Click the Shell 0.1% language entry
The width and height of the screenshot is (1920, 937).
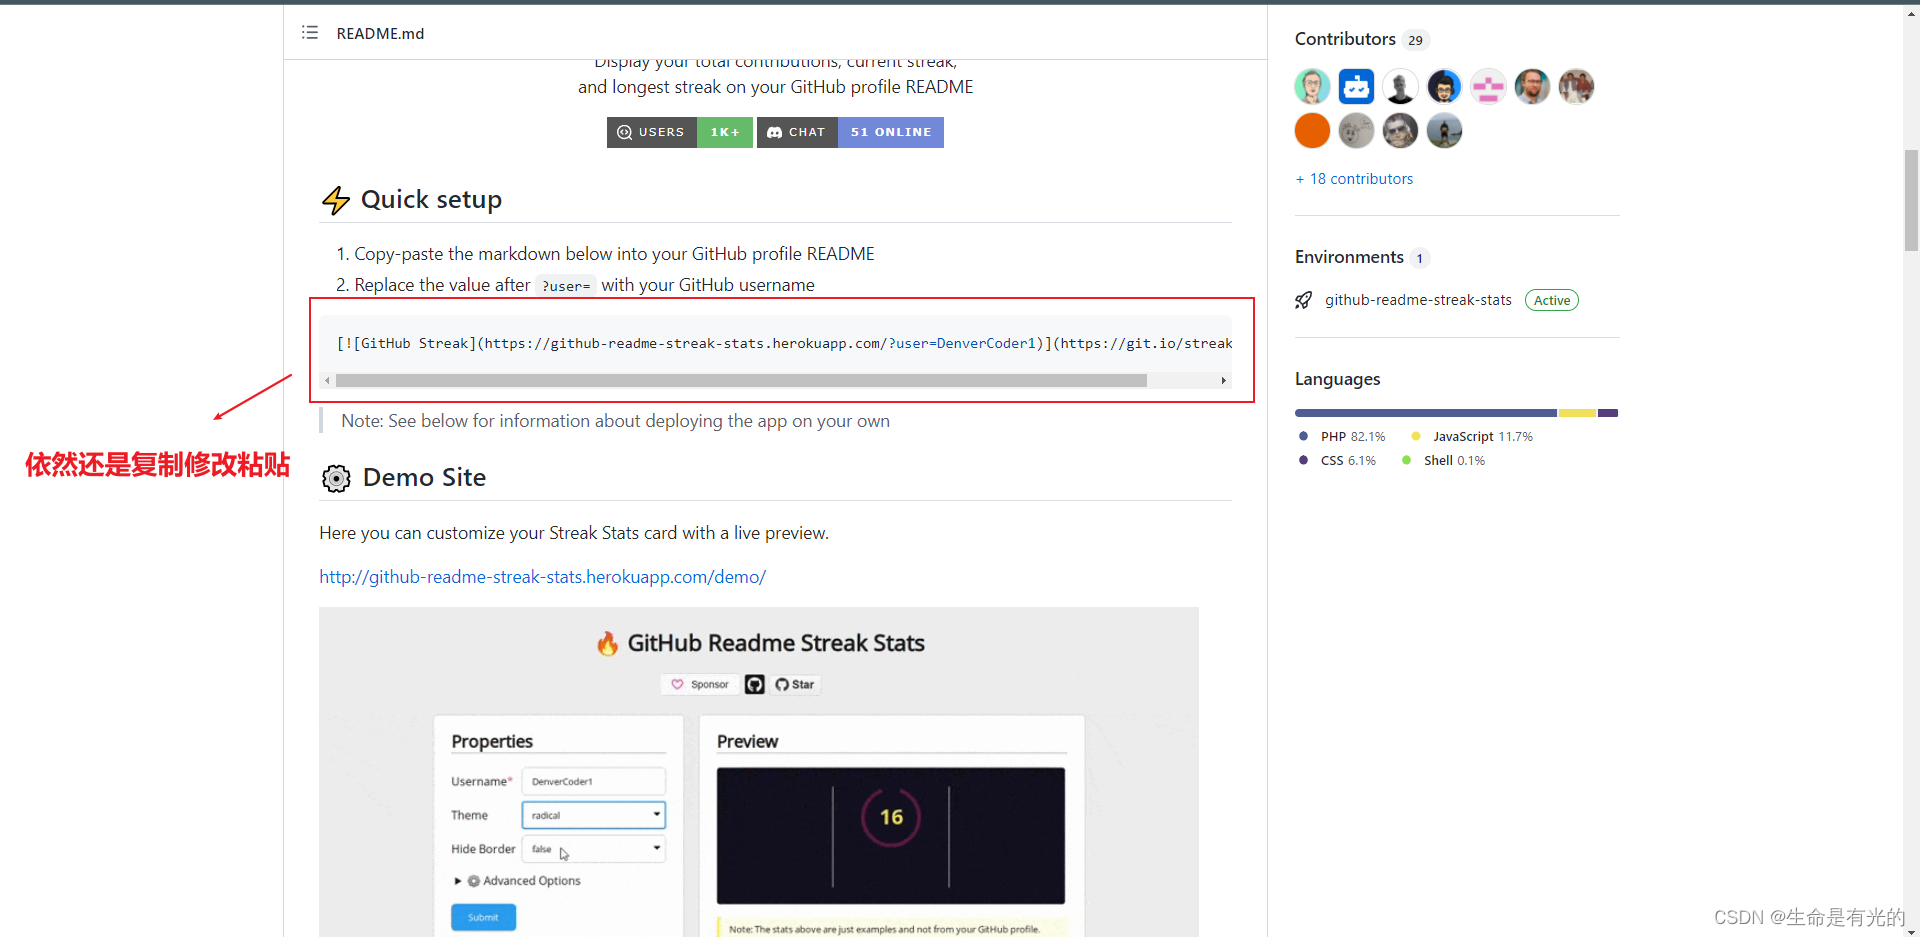pyautogui.click(x=1443, y=461)
